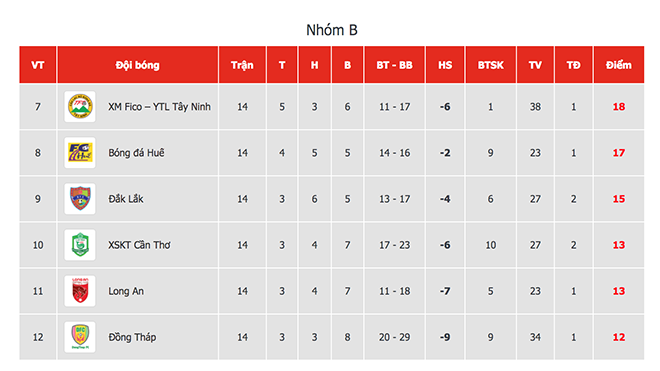
Task: Open the Đồng Tháp team name
Action: 132,337
